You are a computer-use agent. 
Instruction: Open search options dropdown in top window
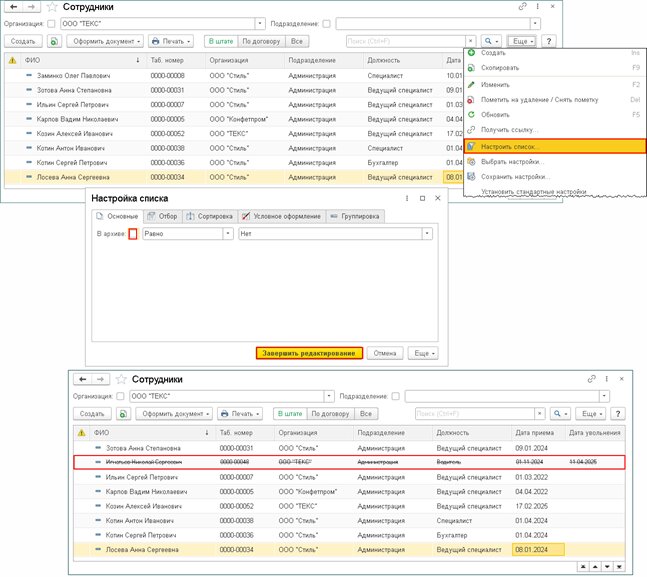pos(491,41)
